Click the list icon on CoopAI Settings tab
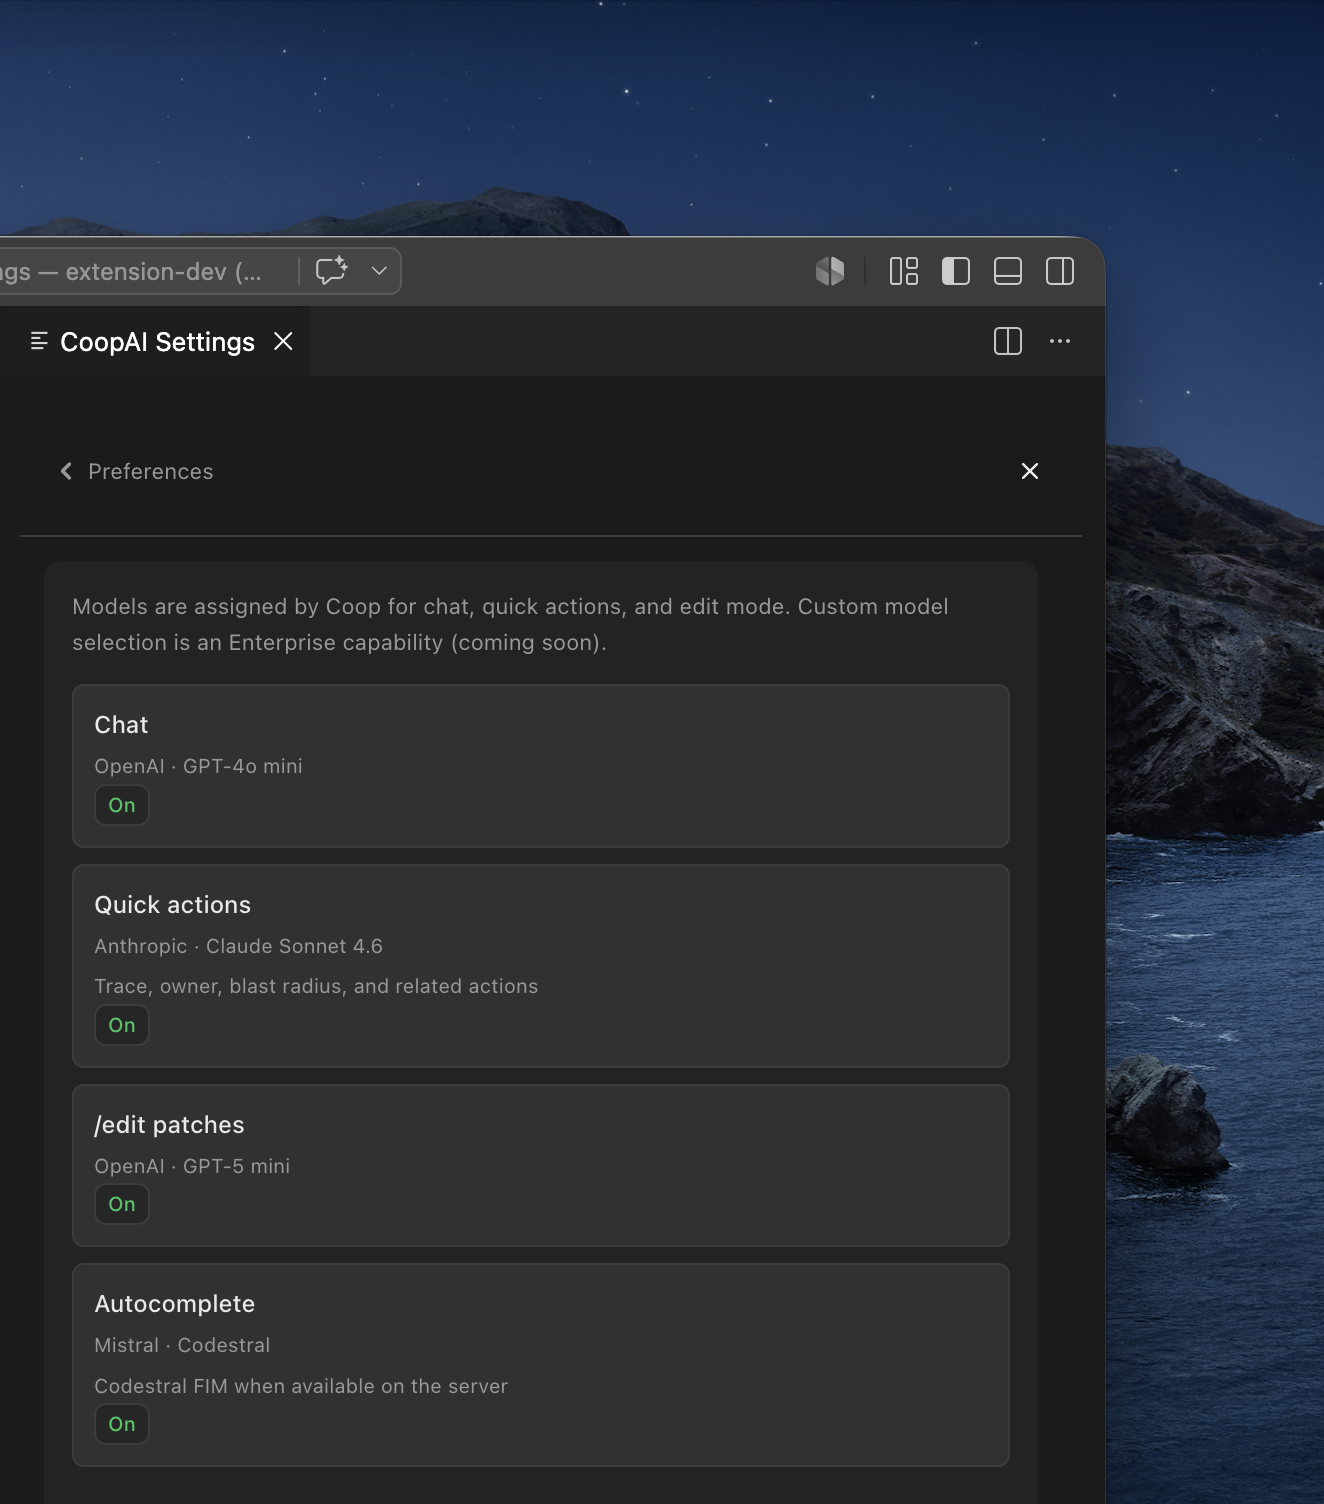 pyautogui.click(x=39, y=341)
